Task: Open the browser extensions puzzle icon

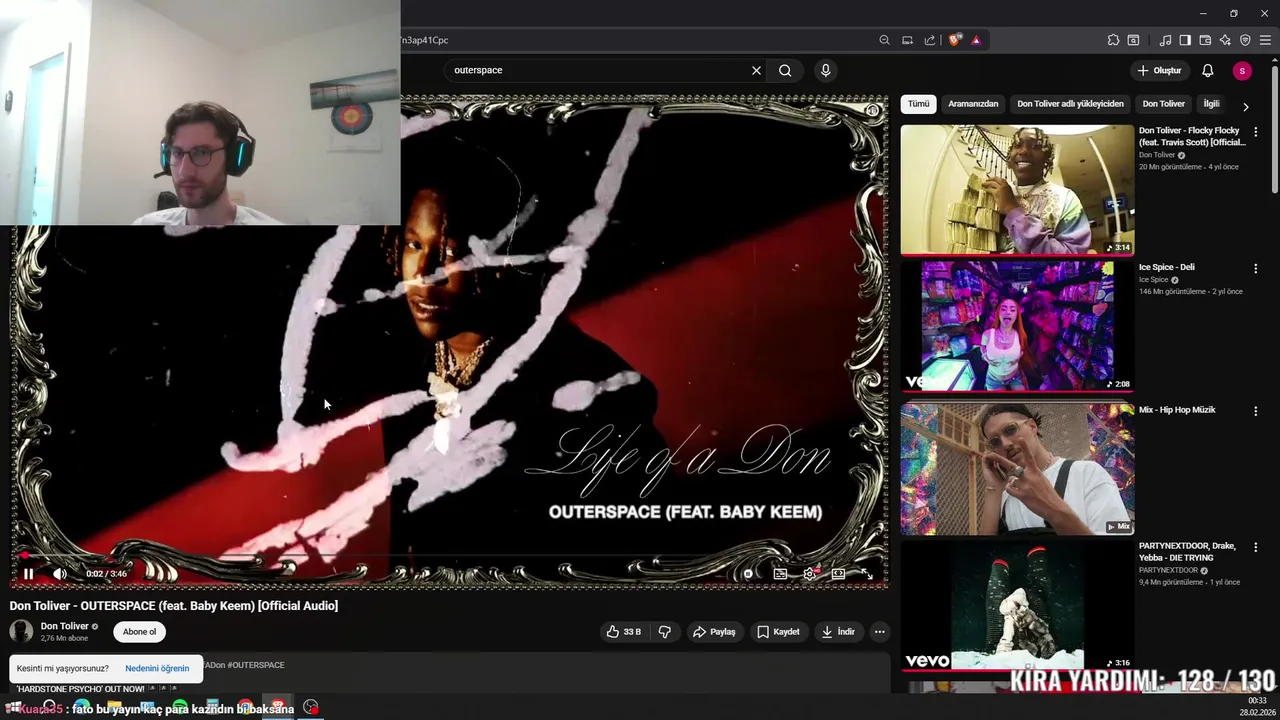Action: click(x=1113, y=40)
